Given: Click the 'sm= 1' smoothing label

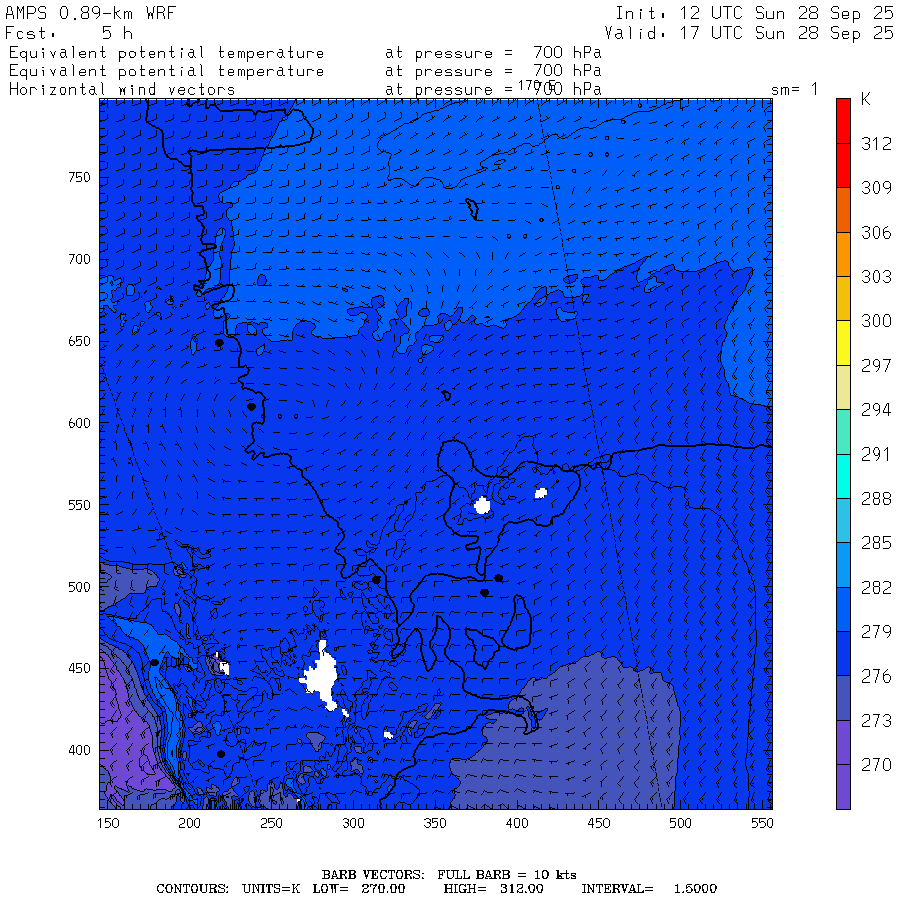Looking at the screenshot, I should pos(794,89).
